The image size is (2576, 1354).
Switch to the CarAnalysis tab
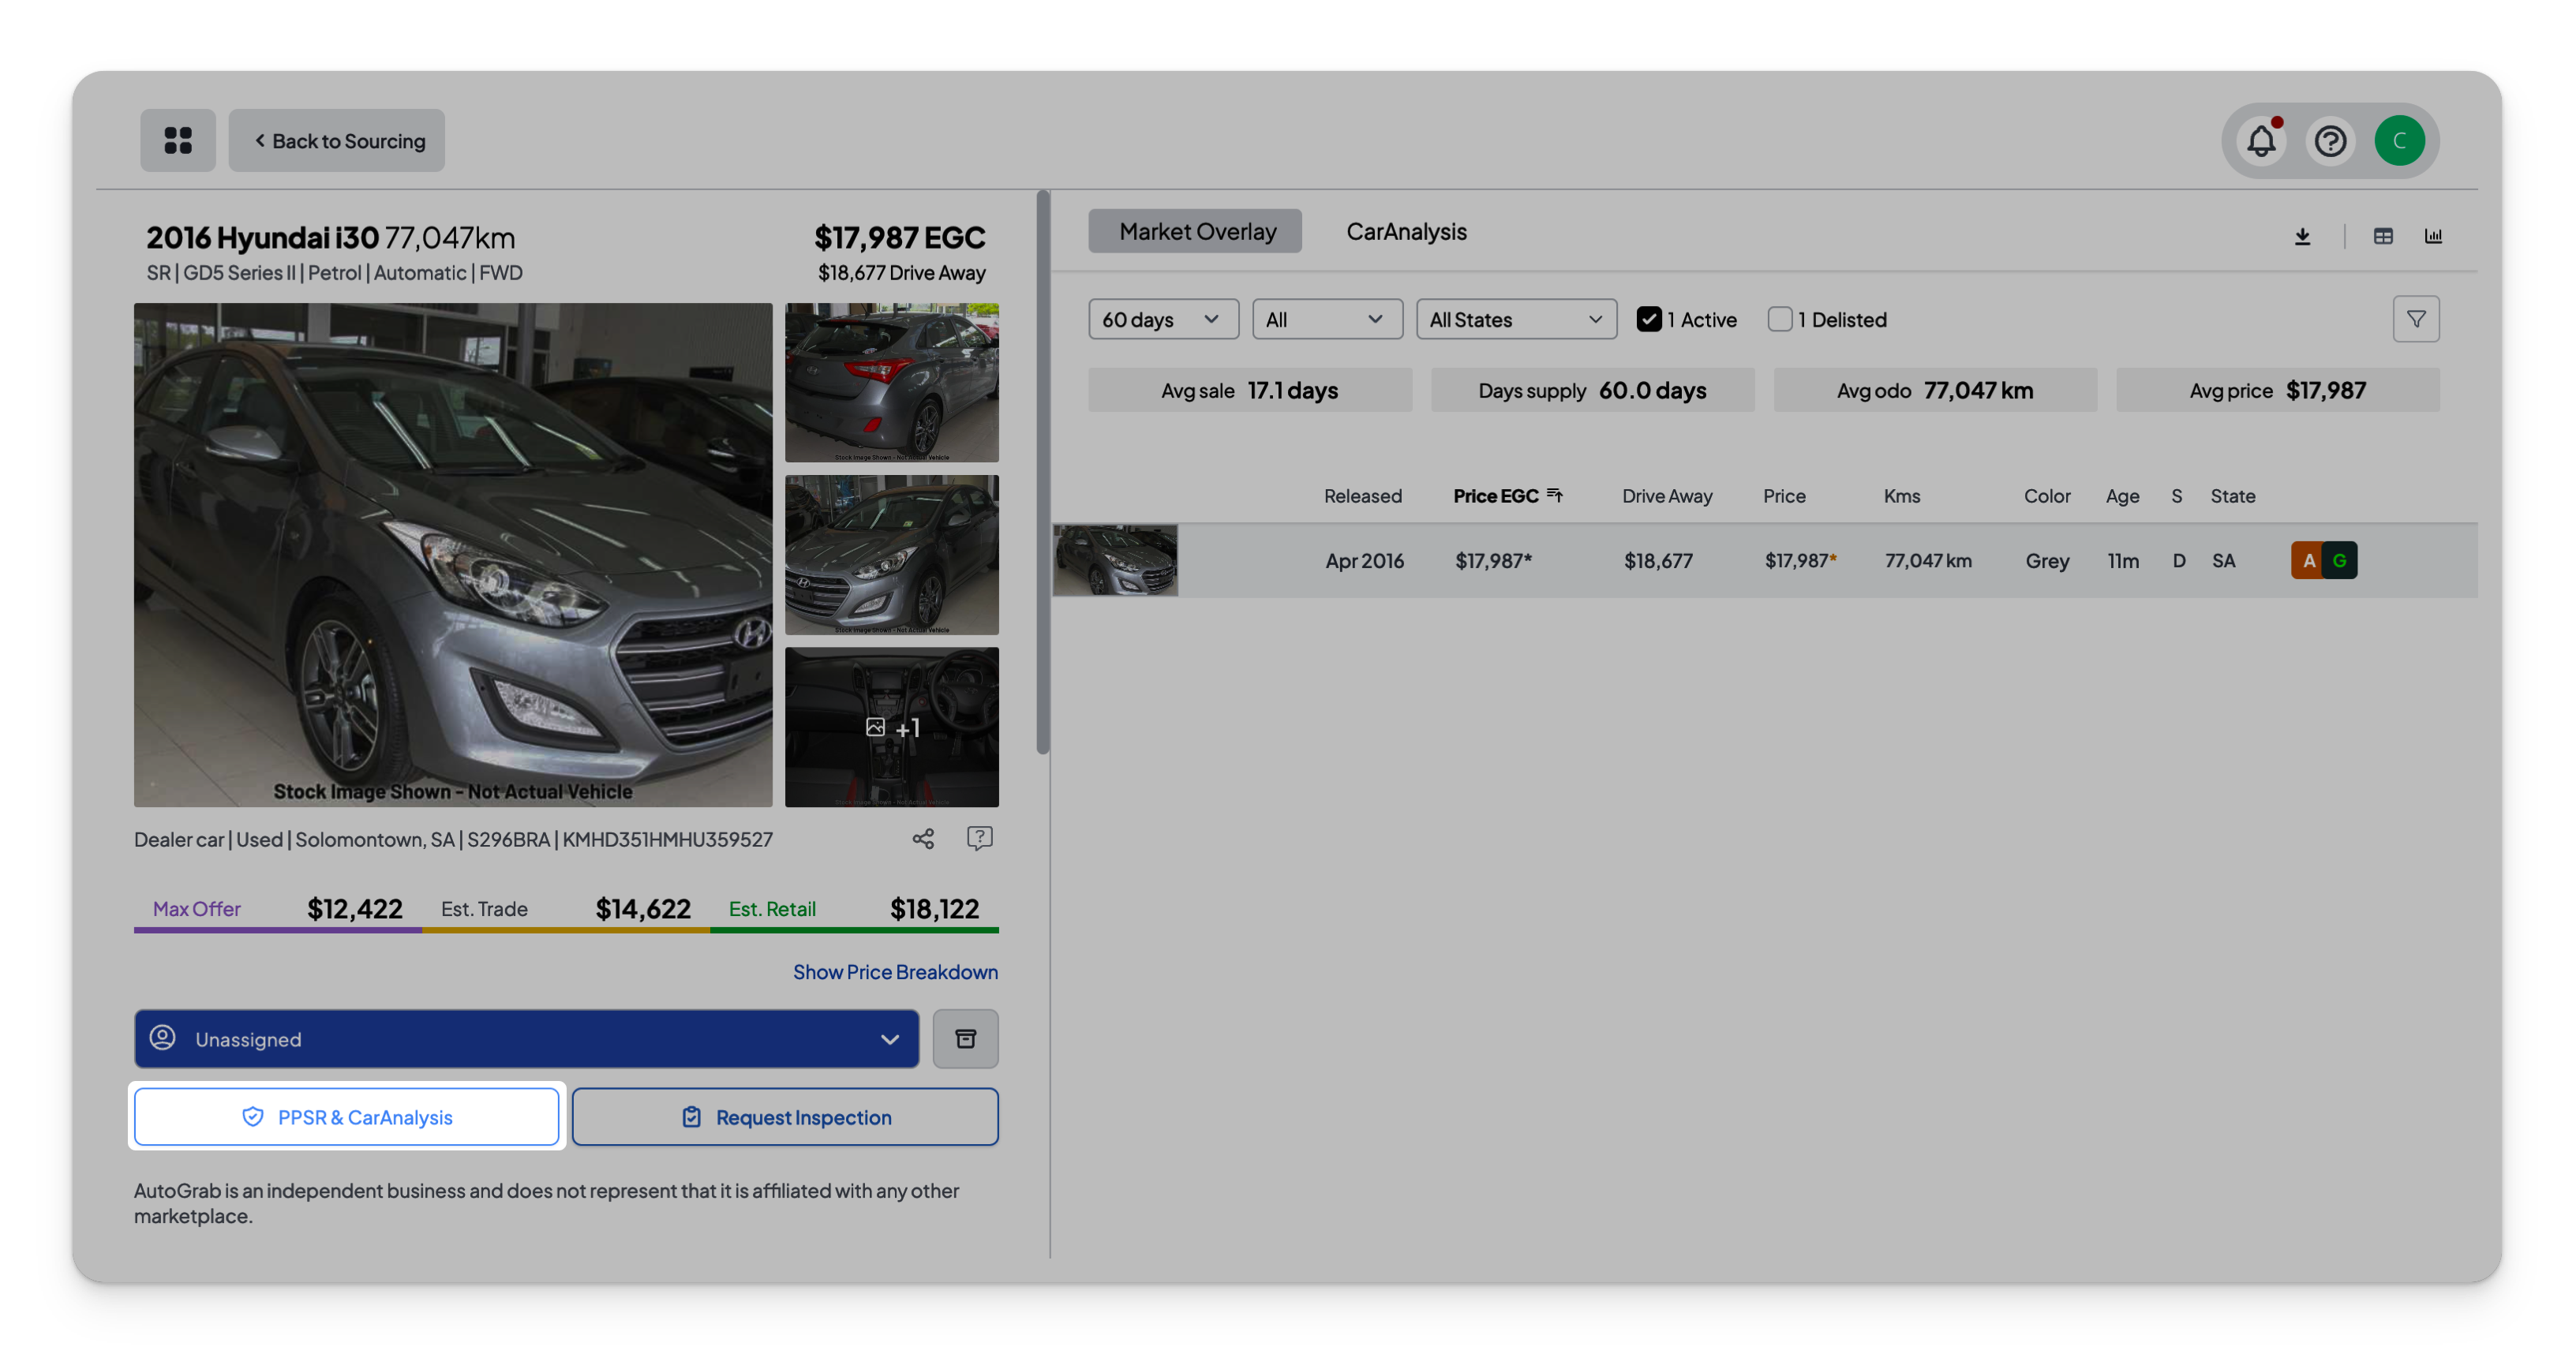click(1406, 232)
